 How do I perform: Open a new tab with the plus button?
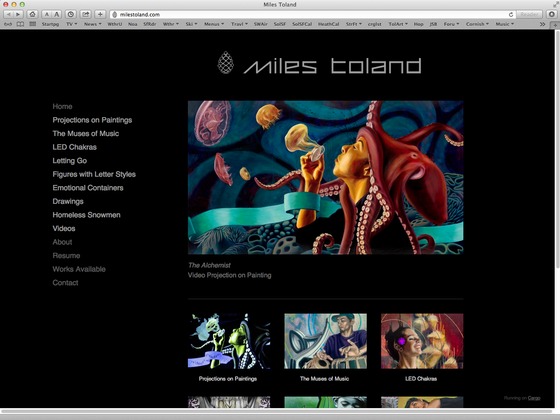coord(555,25)
